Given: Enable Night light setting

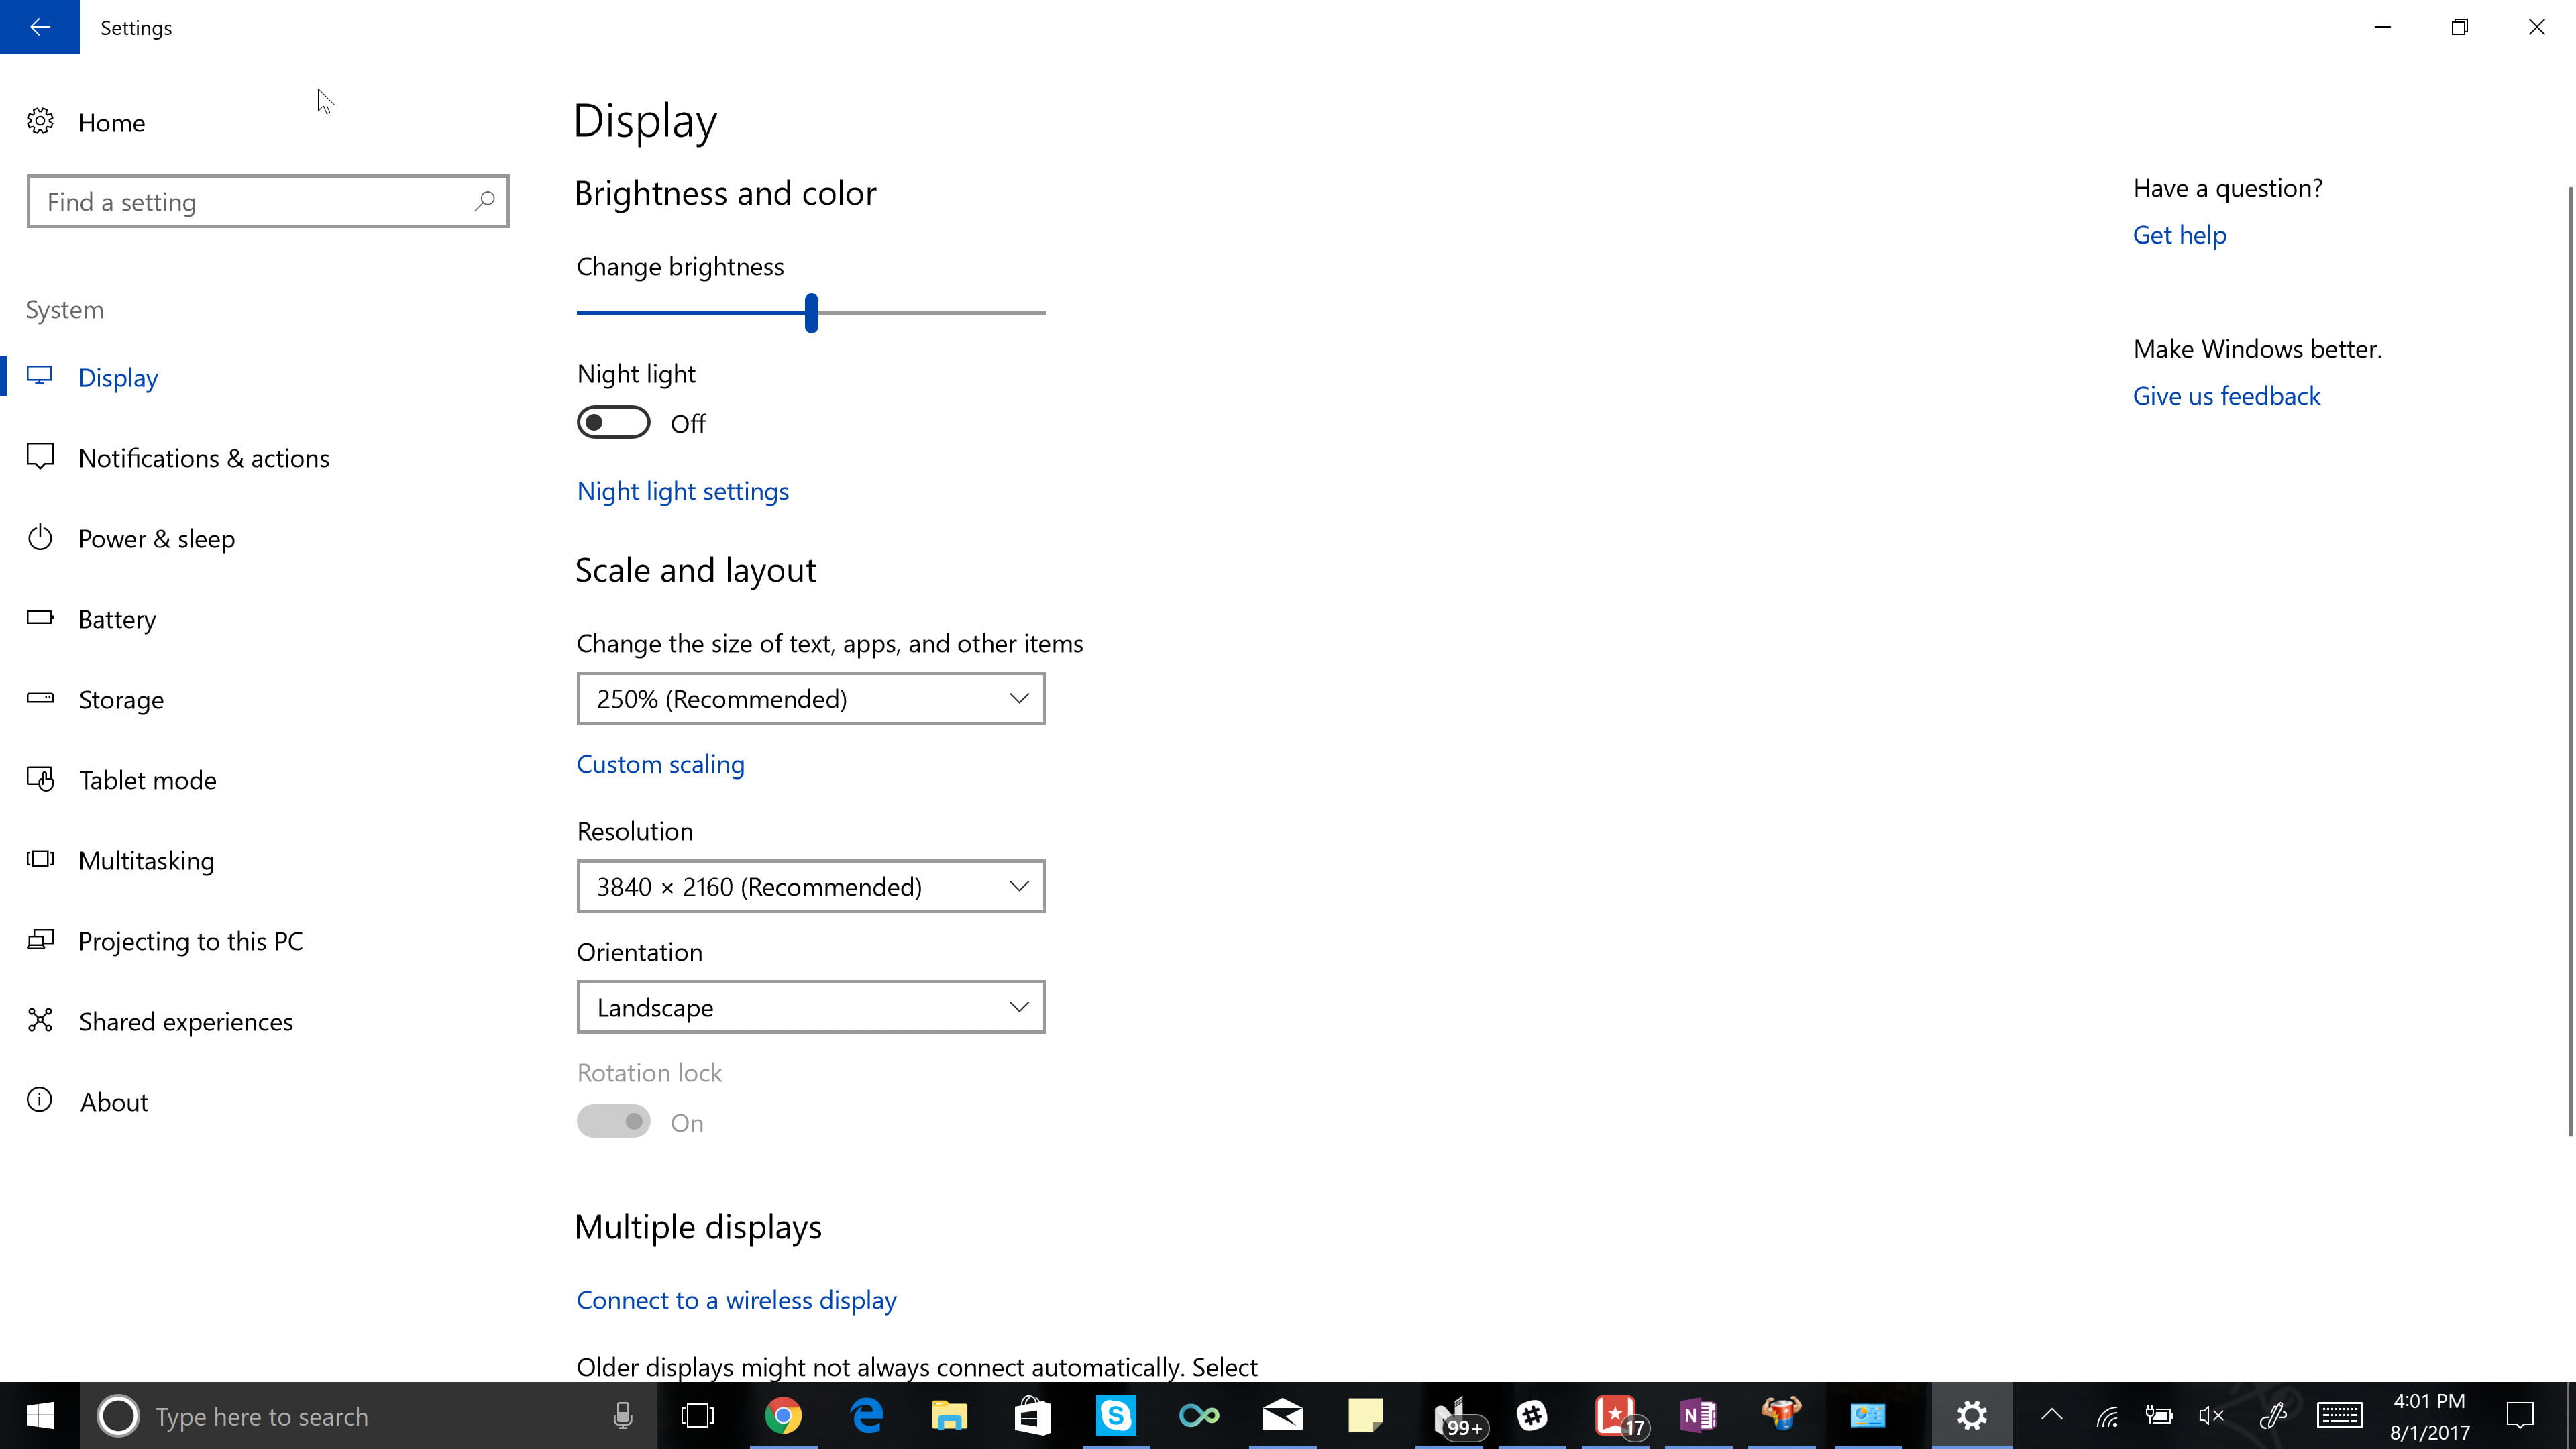Looking at the screenshot, I should point(614,423).
